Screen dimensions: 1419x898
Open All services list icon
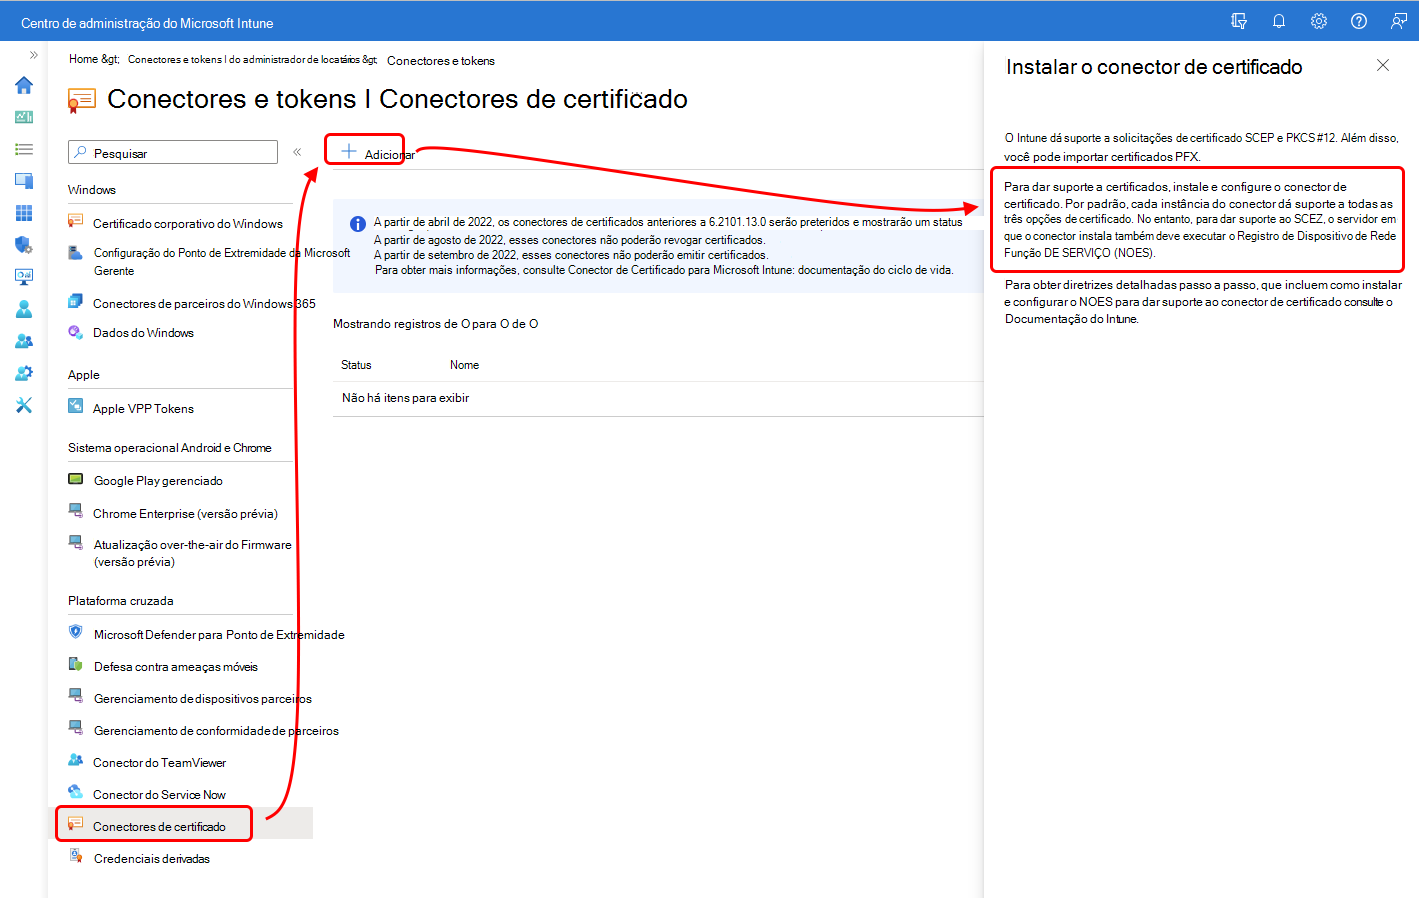pyautogui.click(x=24, y=149)
